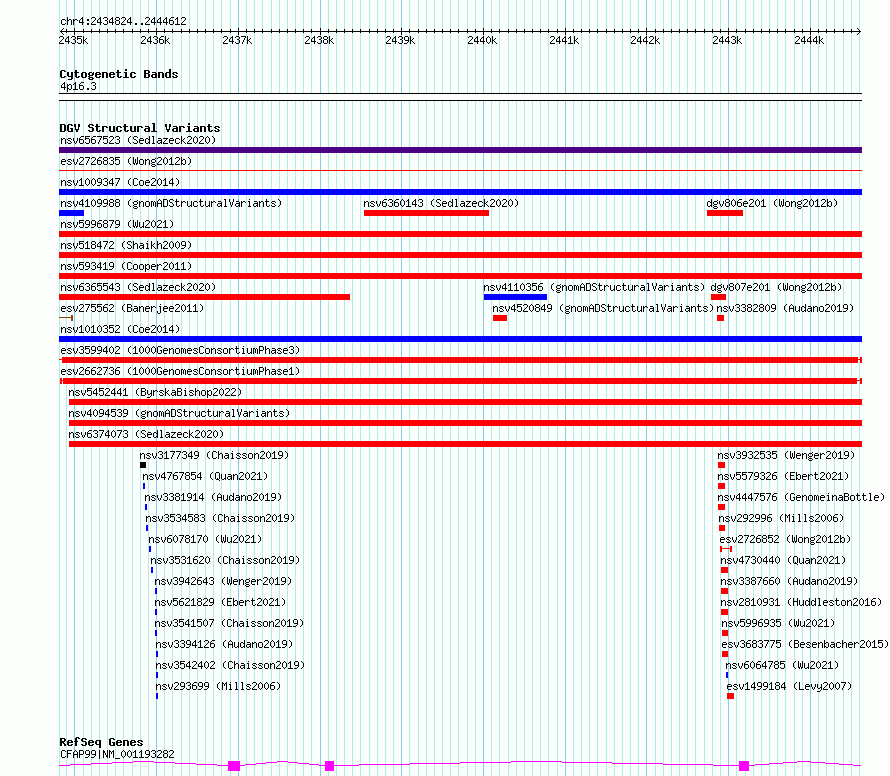
Task: Select the blue bar under nsv4110356
Action: (515, 297)
